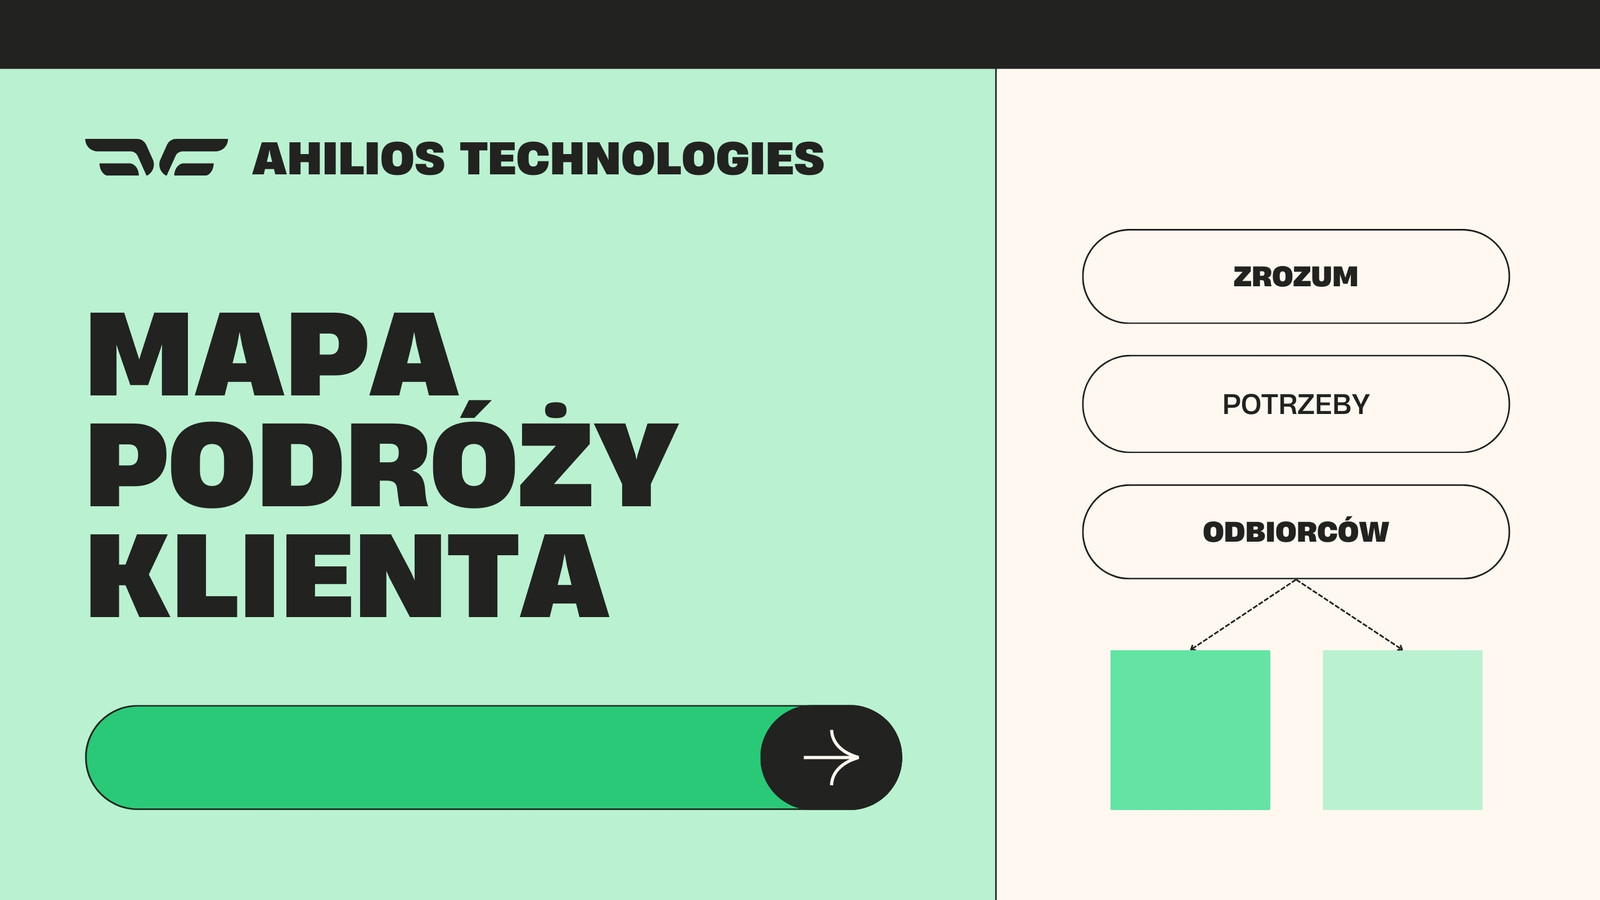
Task: Click the word TECHNOLOGIES in the header
Action: coord(642,159)
